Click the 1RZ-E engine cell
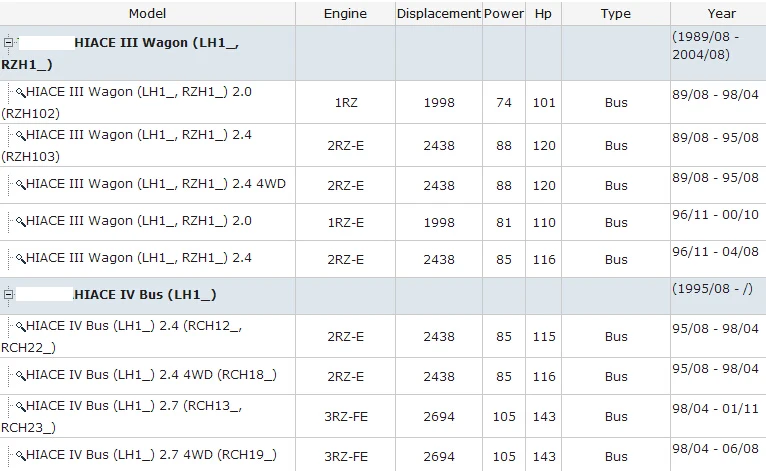Image resolution: width=766 pixels, height=471 pixels. click(x=345, y=222)
